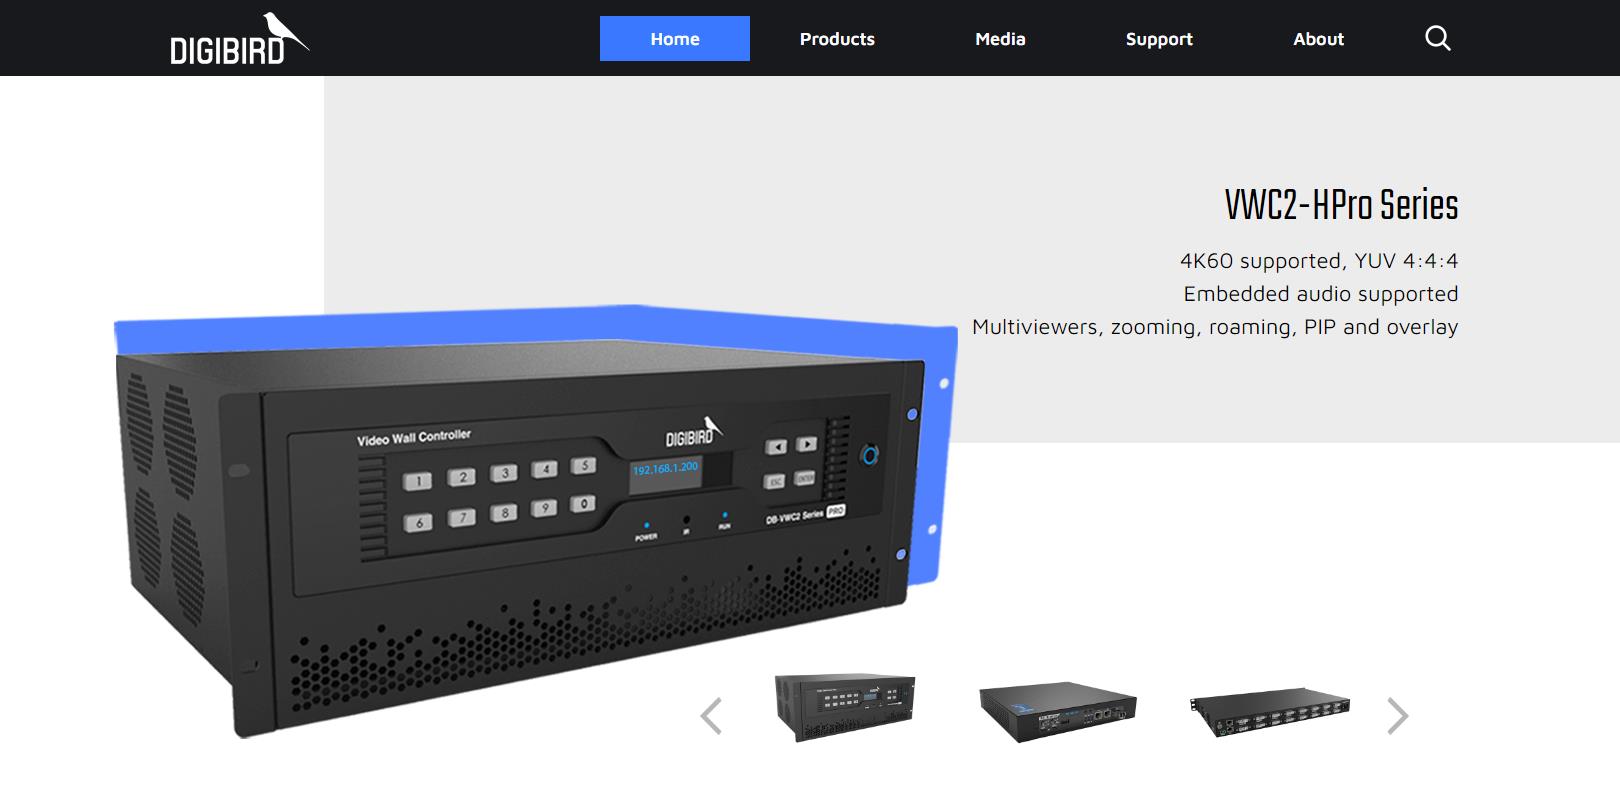The width and height of the screenshot is (1620, 810).
Task: Select the VWC2-HPro controller thumbnail
Action: 845,707
